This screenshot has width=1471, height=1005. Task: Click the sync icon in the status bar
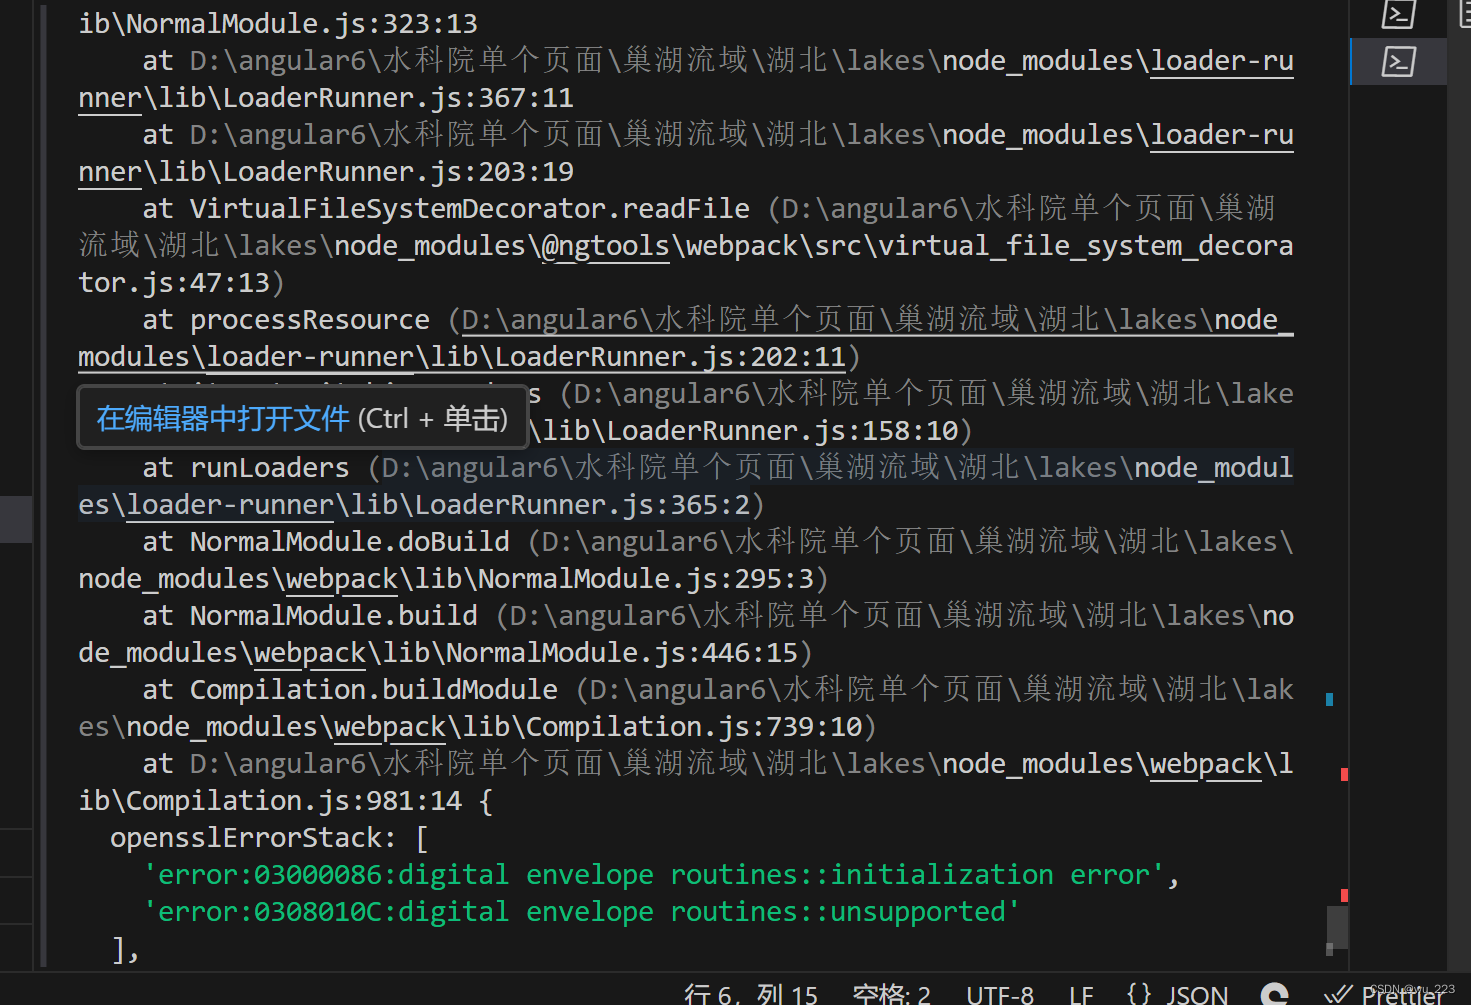coord(1274,994)
